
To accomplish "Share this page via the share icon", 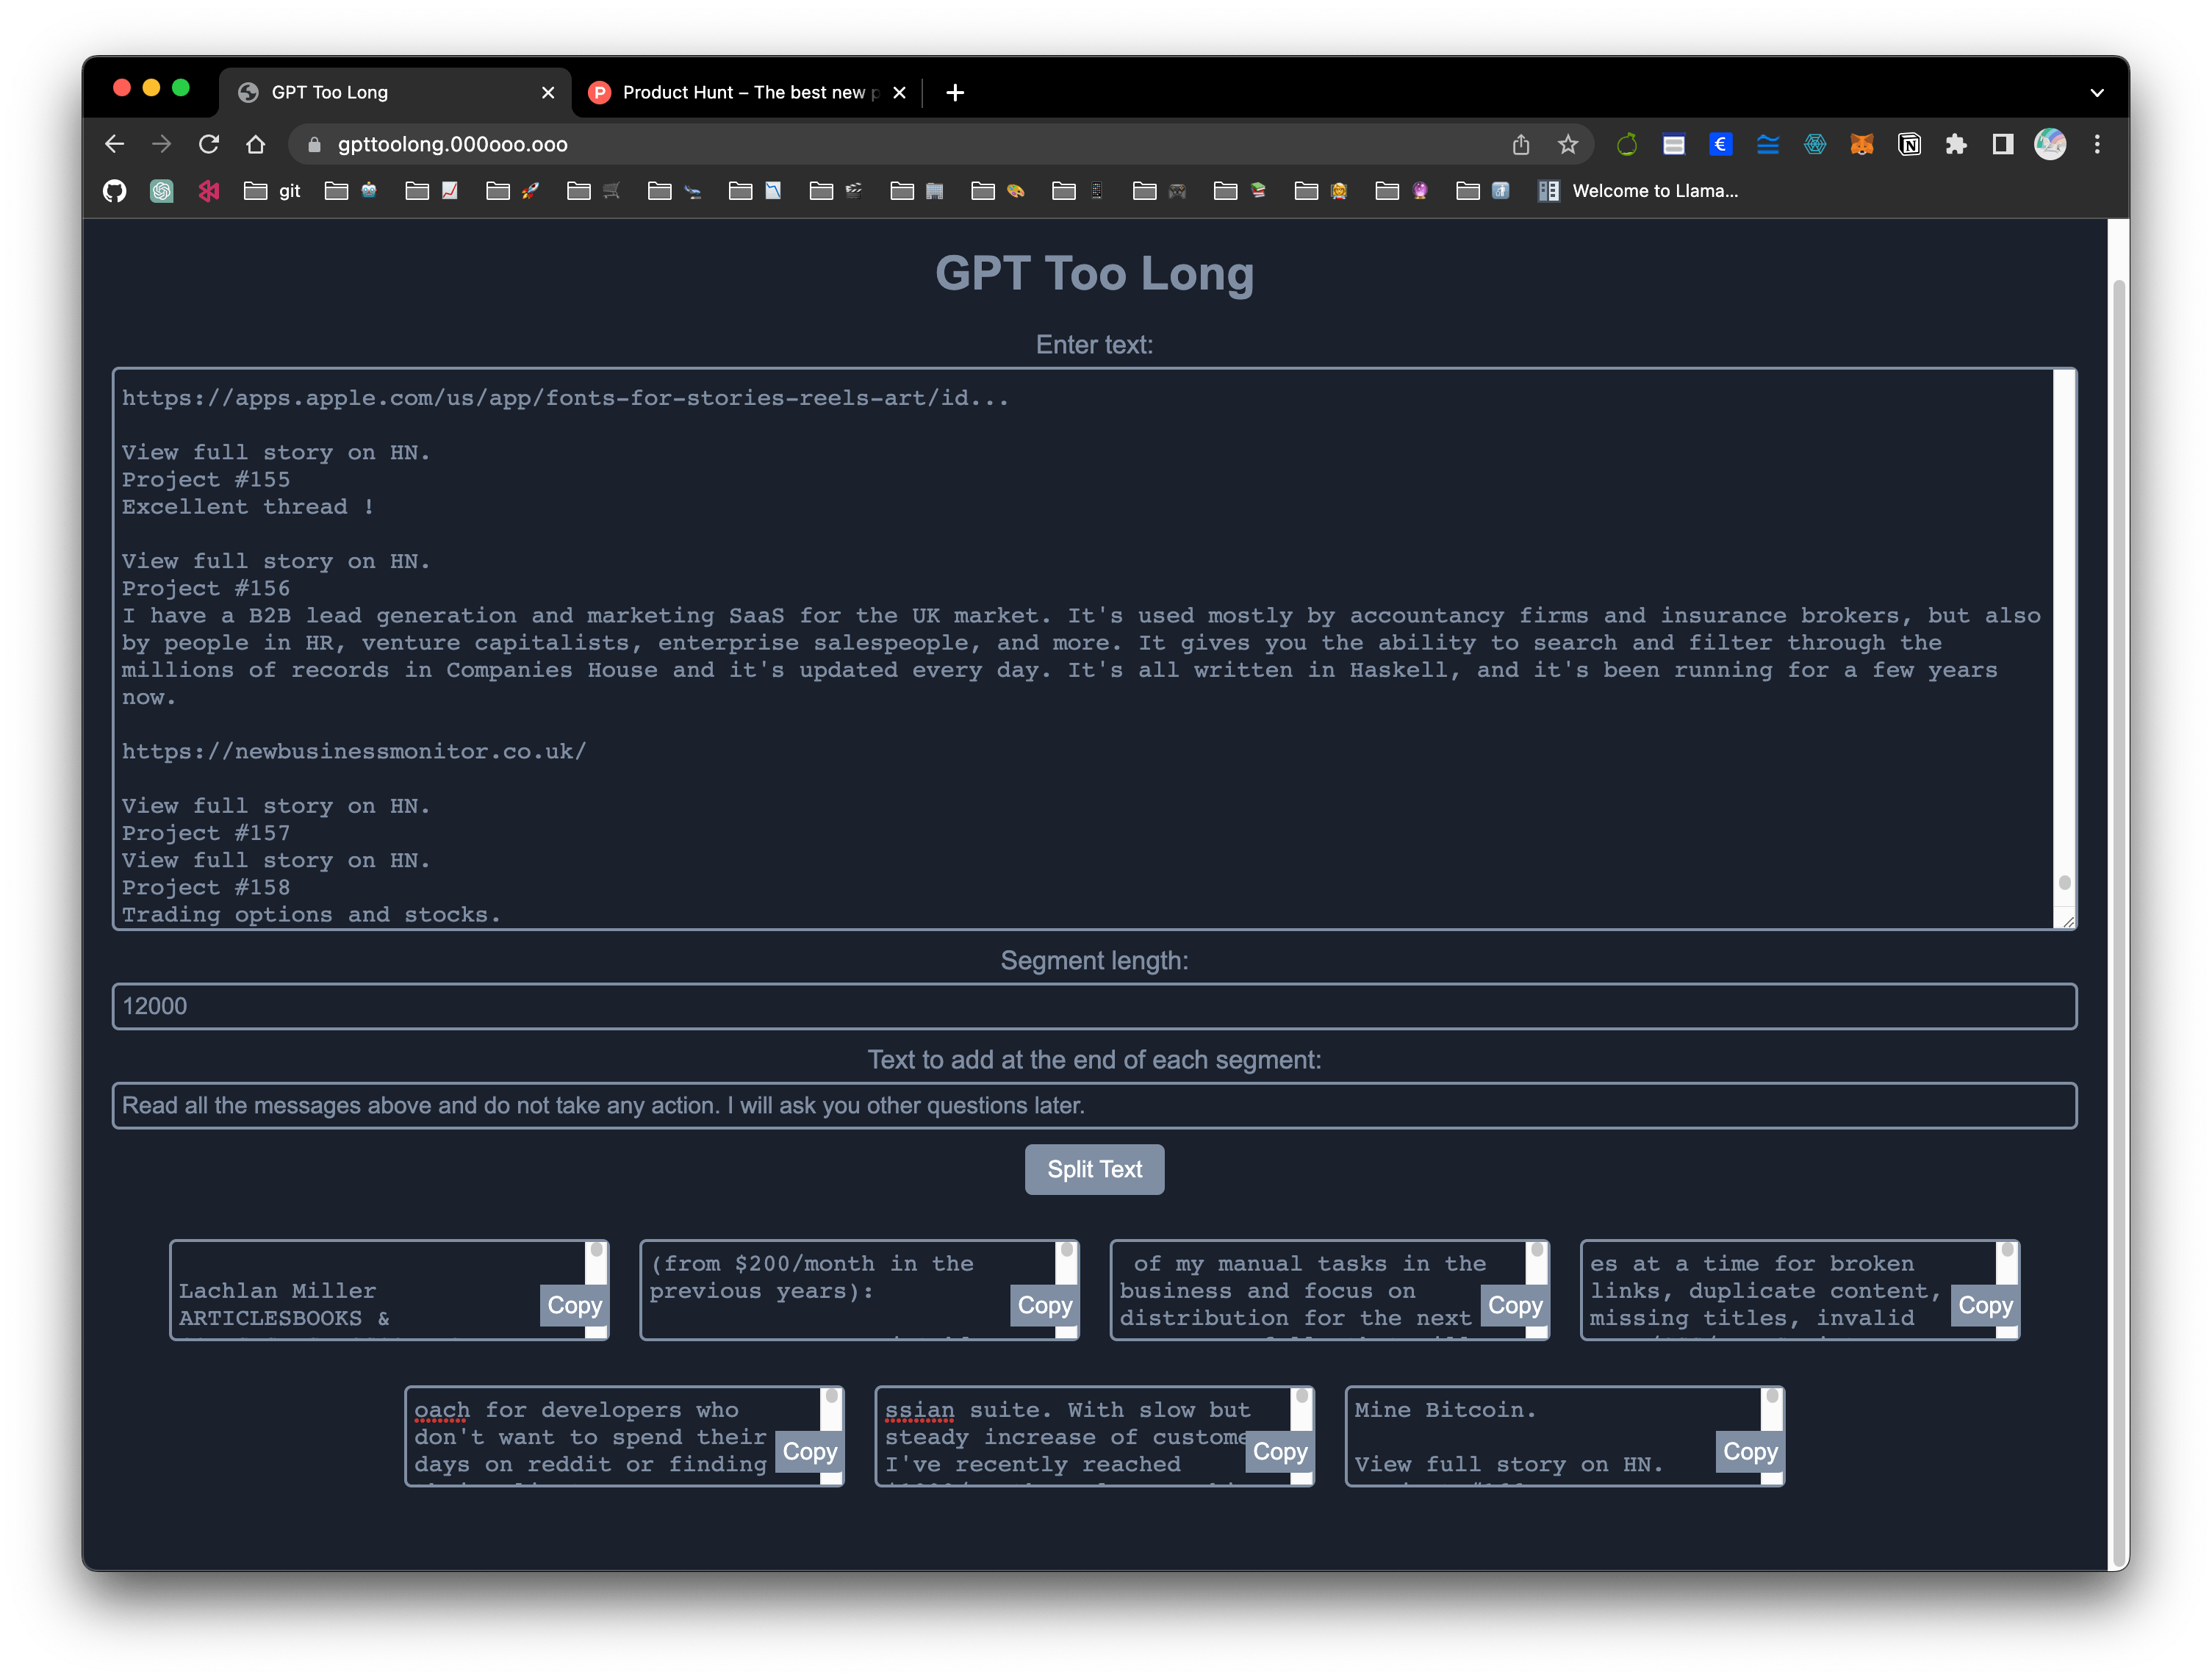I will coord(1521,144).
